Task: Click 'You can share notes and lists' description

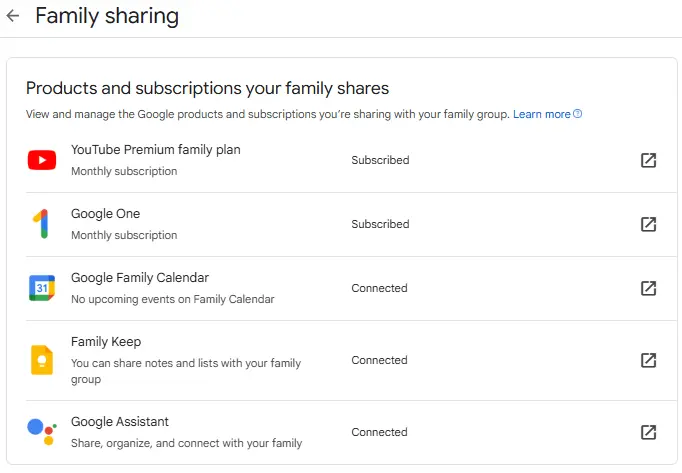Action: point(186,371)
